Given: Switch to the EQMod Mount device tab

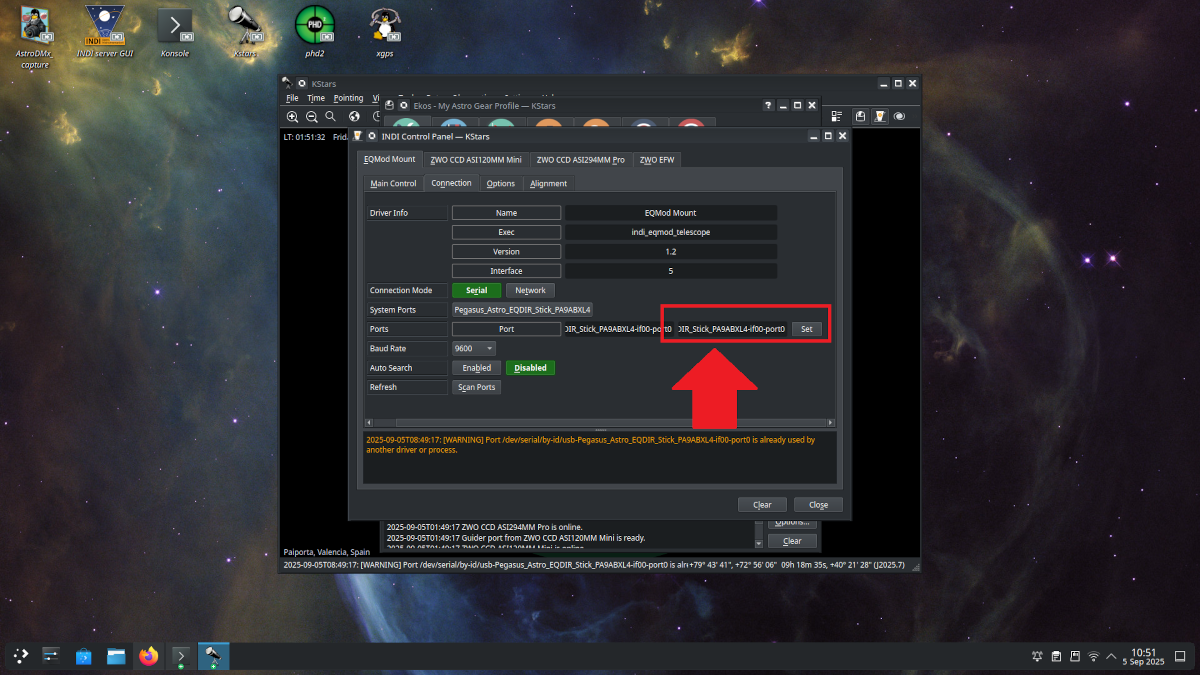Looking at the screenshot, I should click(x=389, y=159).
